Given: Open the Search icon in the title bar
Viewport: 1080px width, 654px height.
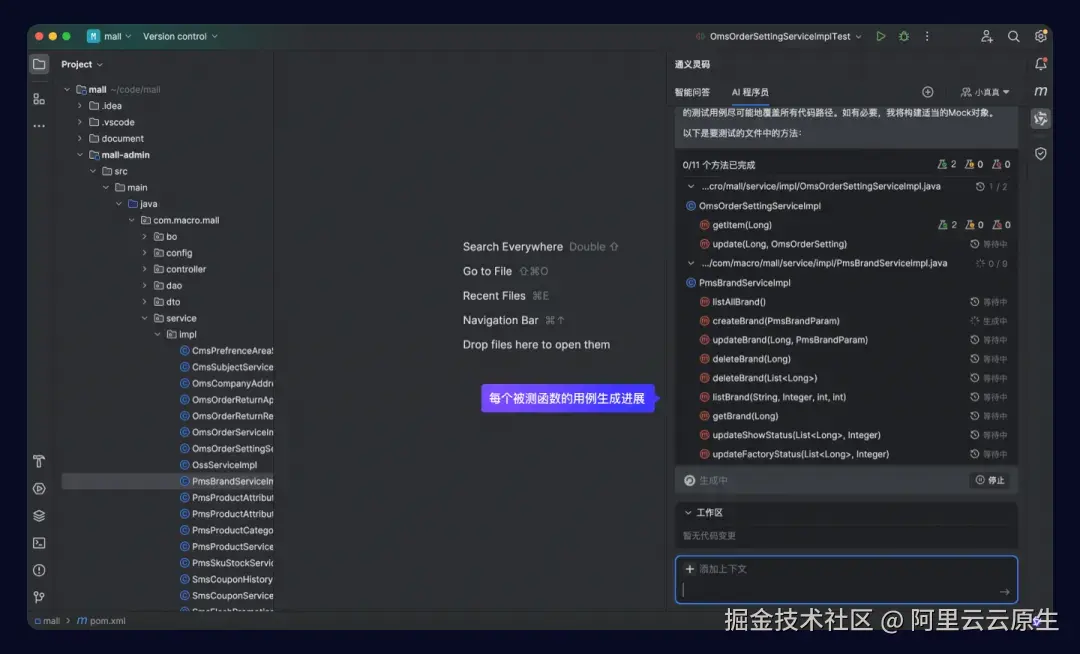Looking at the screenshot, I should 1013,36.
